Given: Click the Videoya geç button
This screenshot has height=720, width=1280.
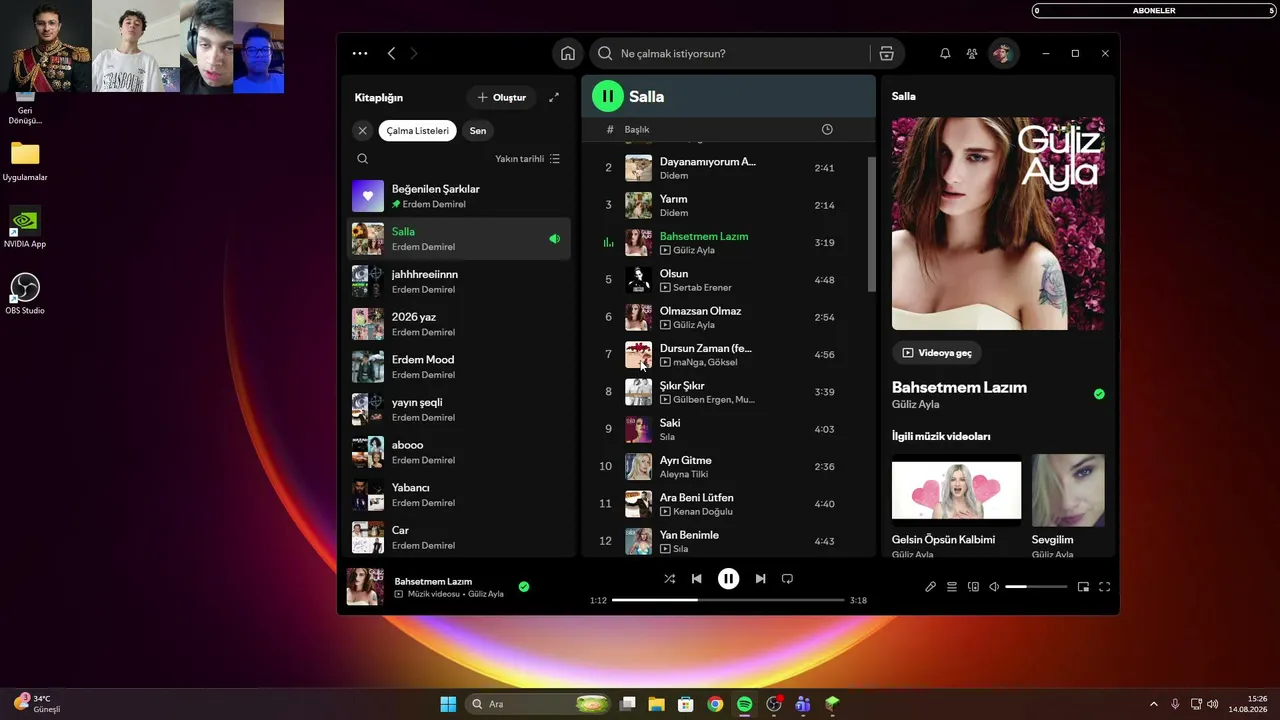Looking at the screenshot, I should pyautogui.click(x=937, y=352).
